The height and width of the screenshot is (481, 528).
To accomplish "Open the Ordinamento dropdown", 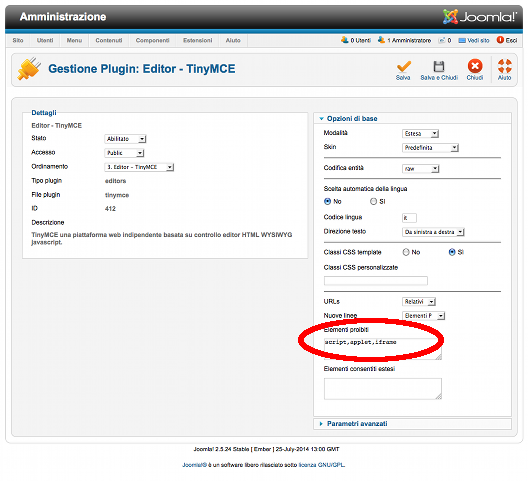I will 139,167.
